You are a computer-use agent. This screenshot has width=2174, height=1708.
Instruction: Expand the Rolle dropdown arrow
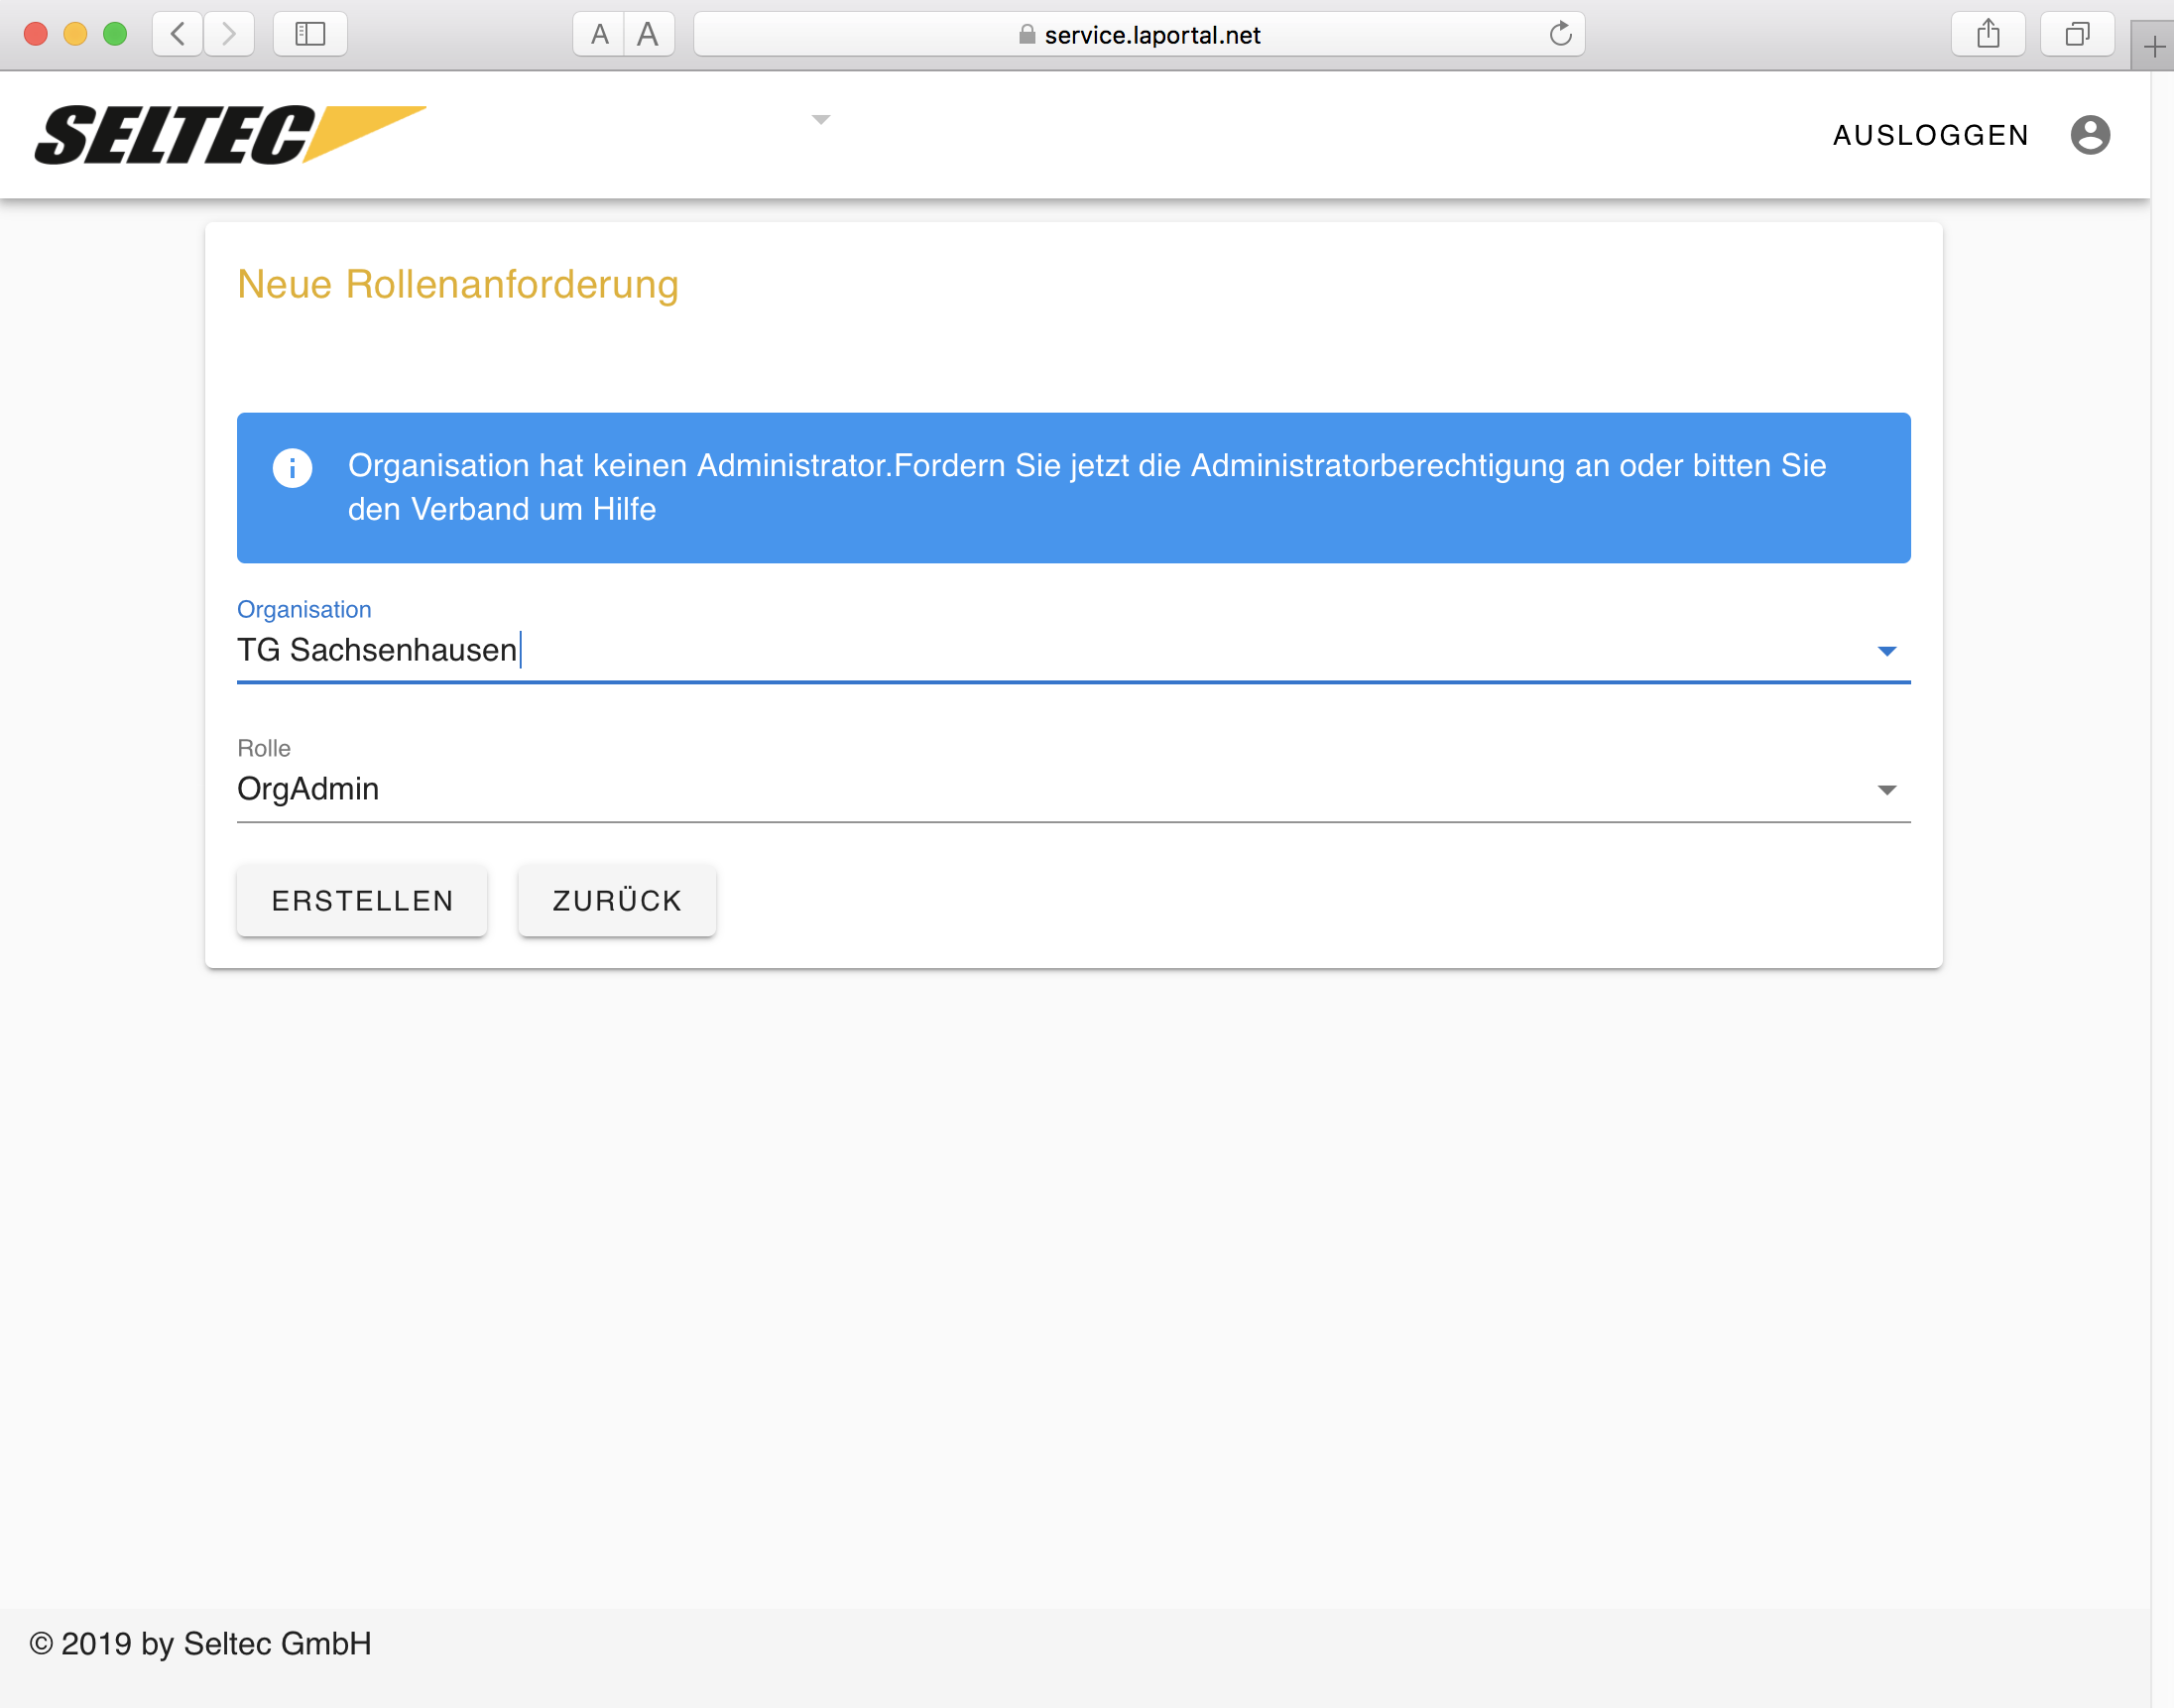[x=1887, y=790]
